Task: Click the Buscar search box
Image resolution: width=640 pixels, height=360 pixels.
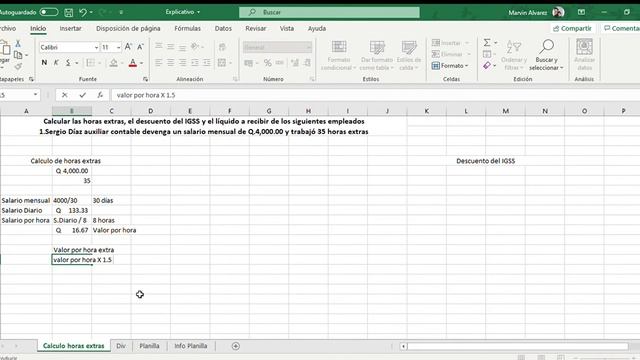Action: (x=329, y=13)
